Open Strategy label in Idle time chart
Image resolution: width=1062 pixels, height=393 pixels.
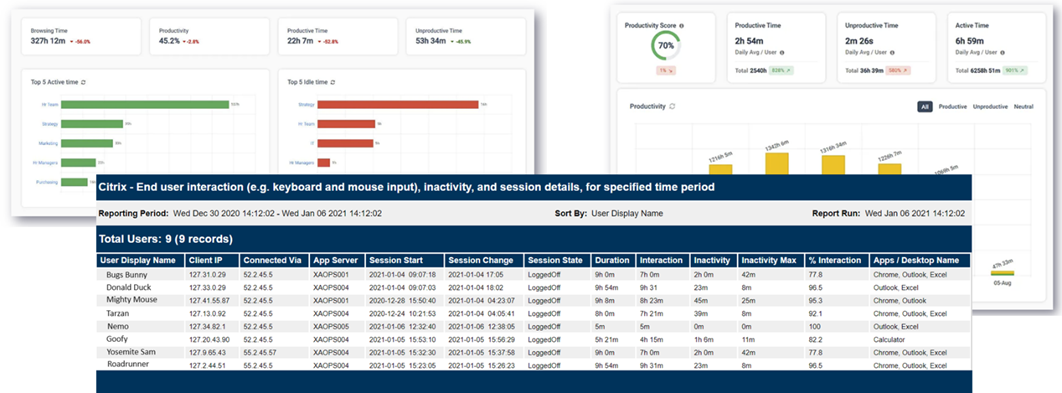pyautogui.click(x=307, y=104)
